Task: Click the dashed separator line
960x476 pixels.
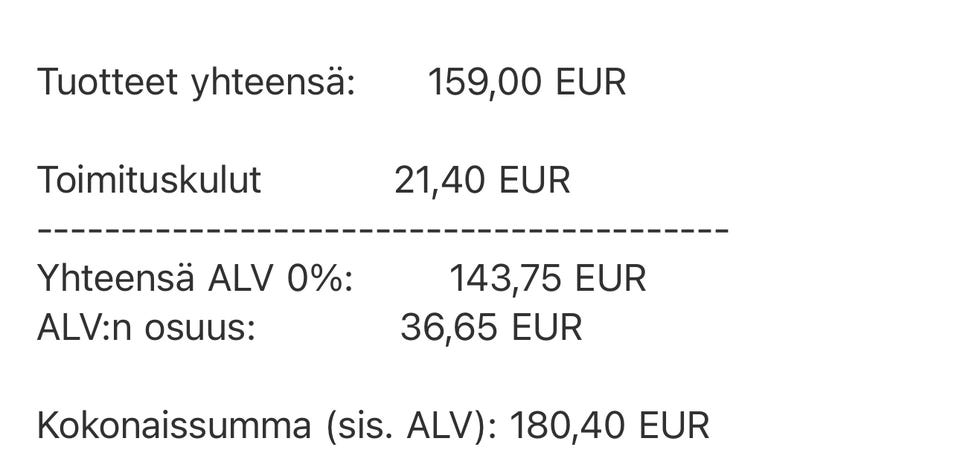Action: [x=383, y=230]
